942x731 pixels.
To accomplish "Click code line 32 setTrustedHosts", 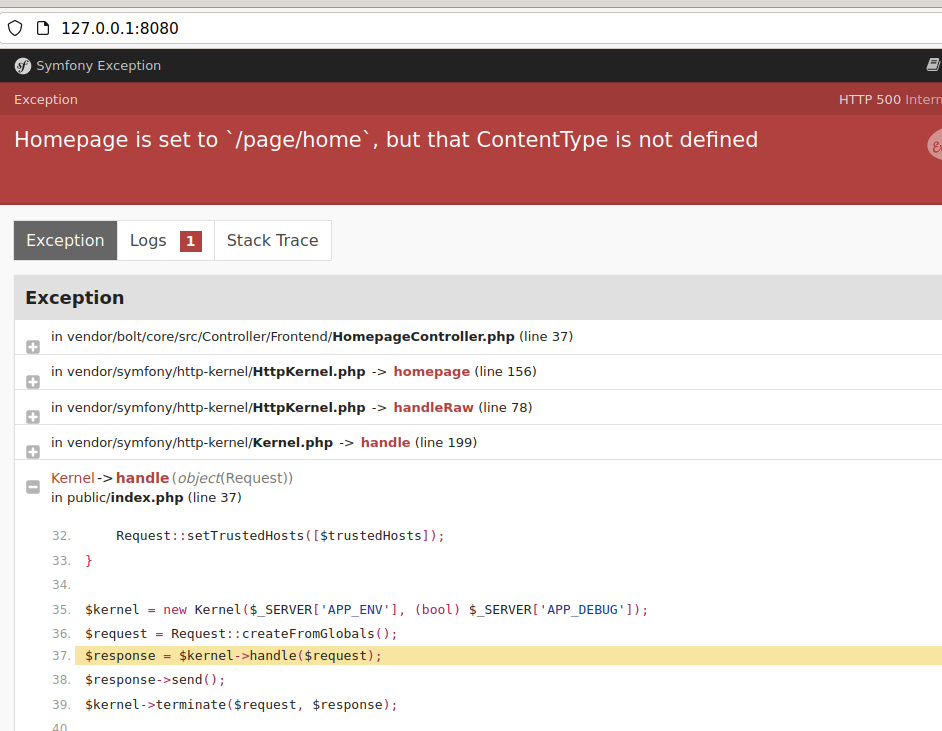I will [280, 536].
